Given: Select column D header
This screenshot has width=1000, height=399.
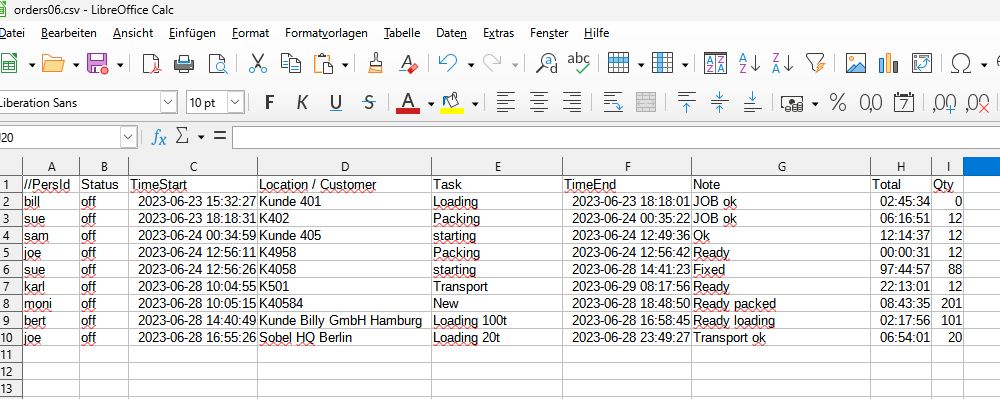Looking at the screenshot, I should click(344, 166).
